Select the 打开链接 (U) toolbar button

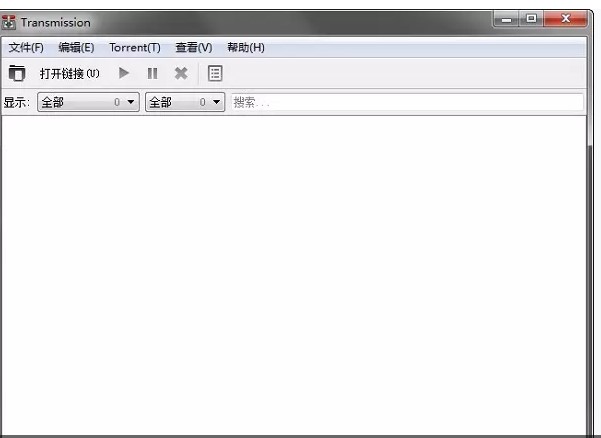pos(69,73)
